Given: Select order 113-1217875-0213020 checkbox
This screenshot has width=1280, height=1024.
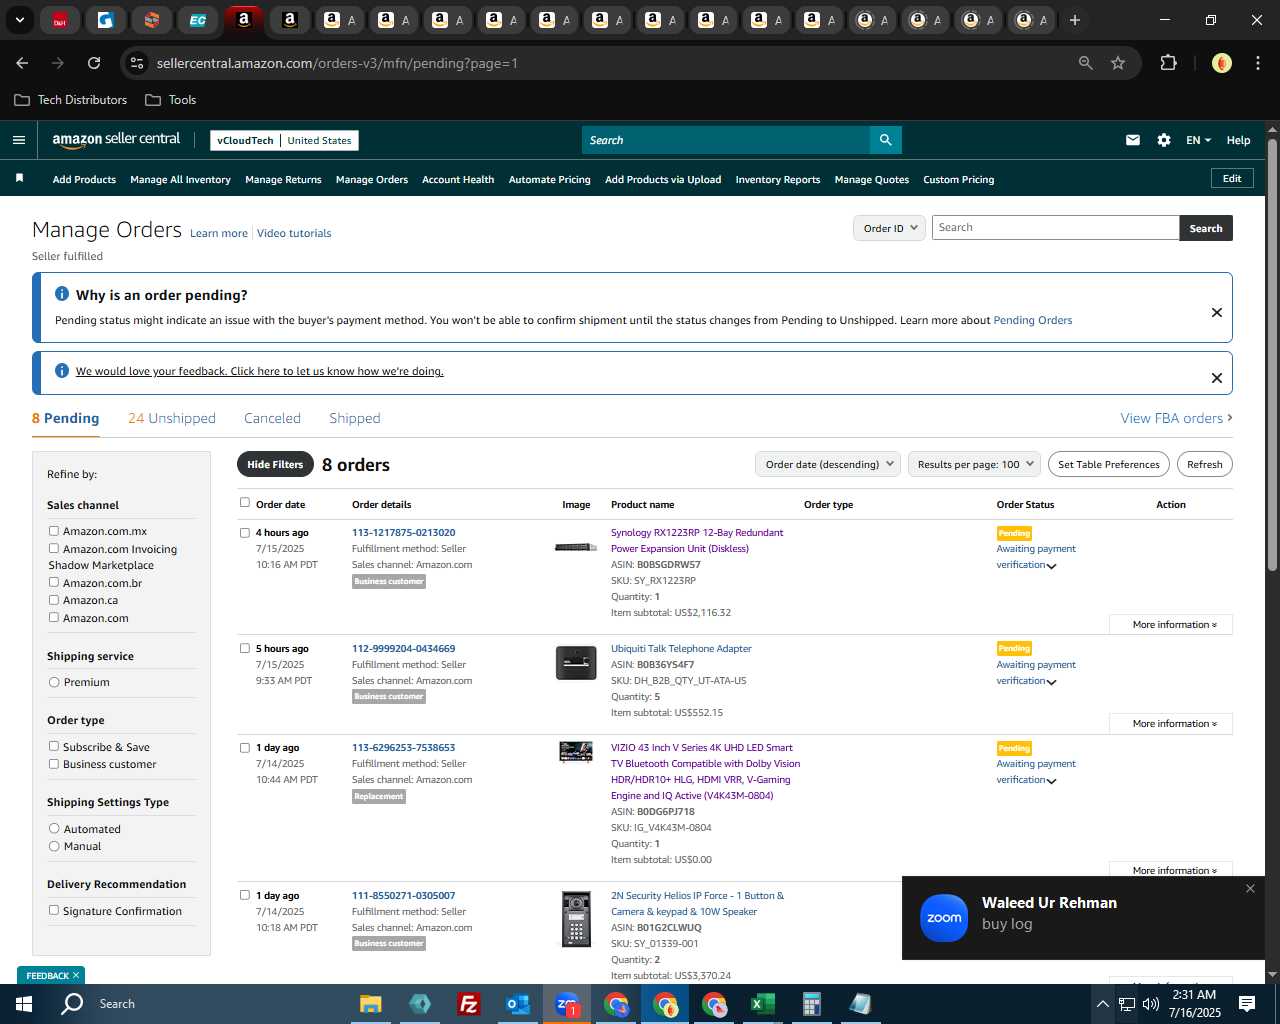Looking at the screenshot, I should [245, 533].
